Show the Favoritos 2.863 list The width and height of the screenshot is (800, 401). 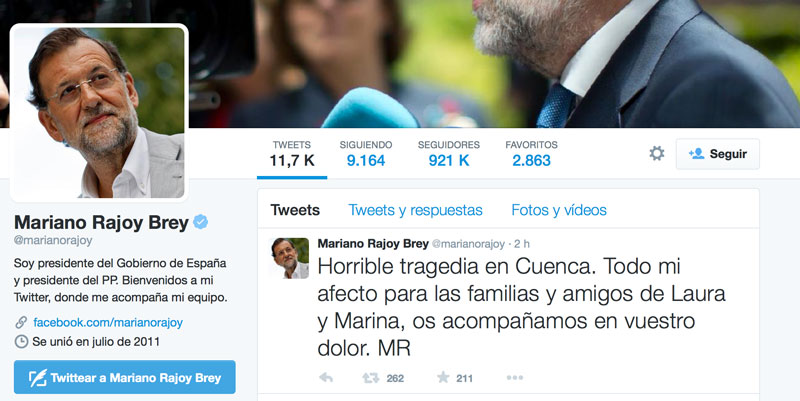(x=531, y=154)
